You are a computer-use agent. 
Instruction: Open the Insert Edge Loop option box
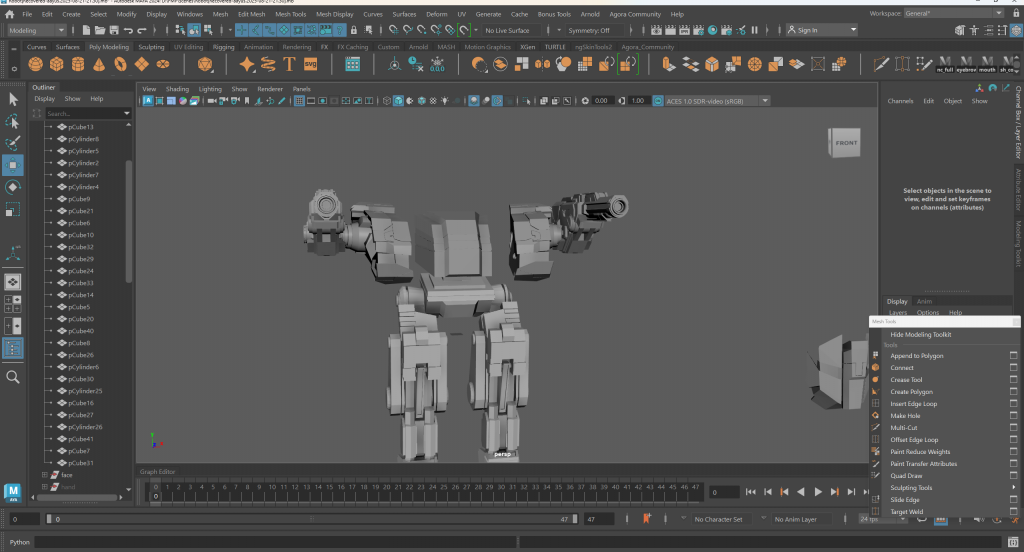tap(1013, 404)
